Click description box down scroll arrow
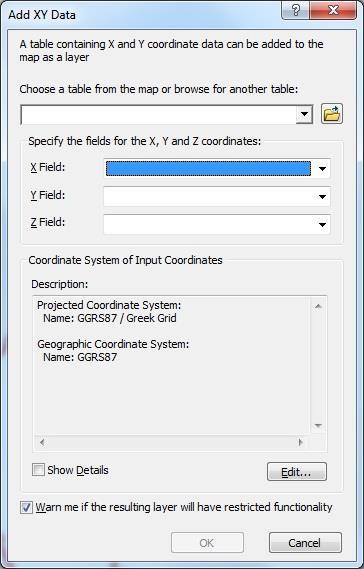Screen dimensions: 364x569 click(x=318, y=425)
